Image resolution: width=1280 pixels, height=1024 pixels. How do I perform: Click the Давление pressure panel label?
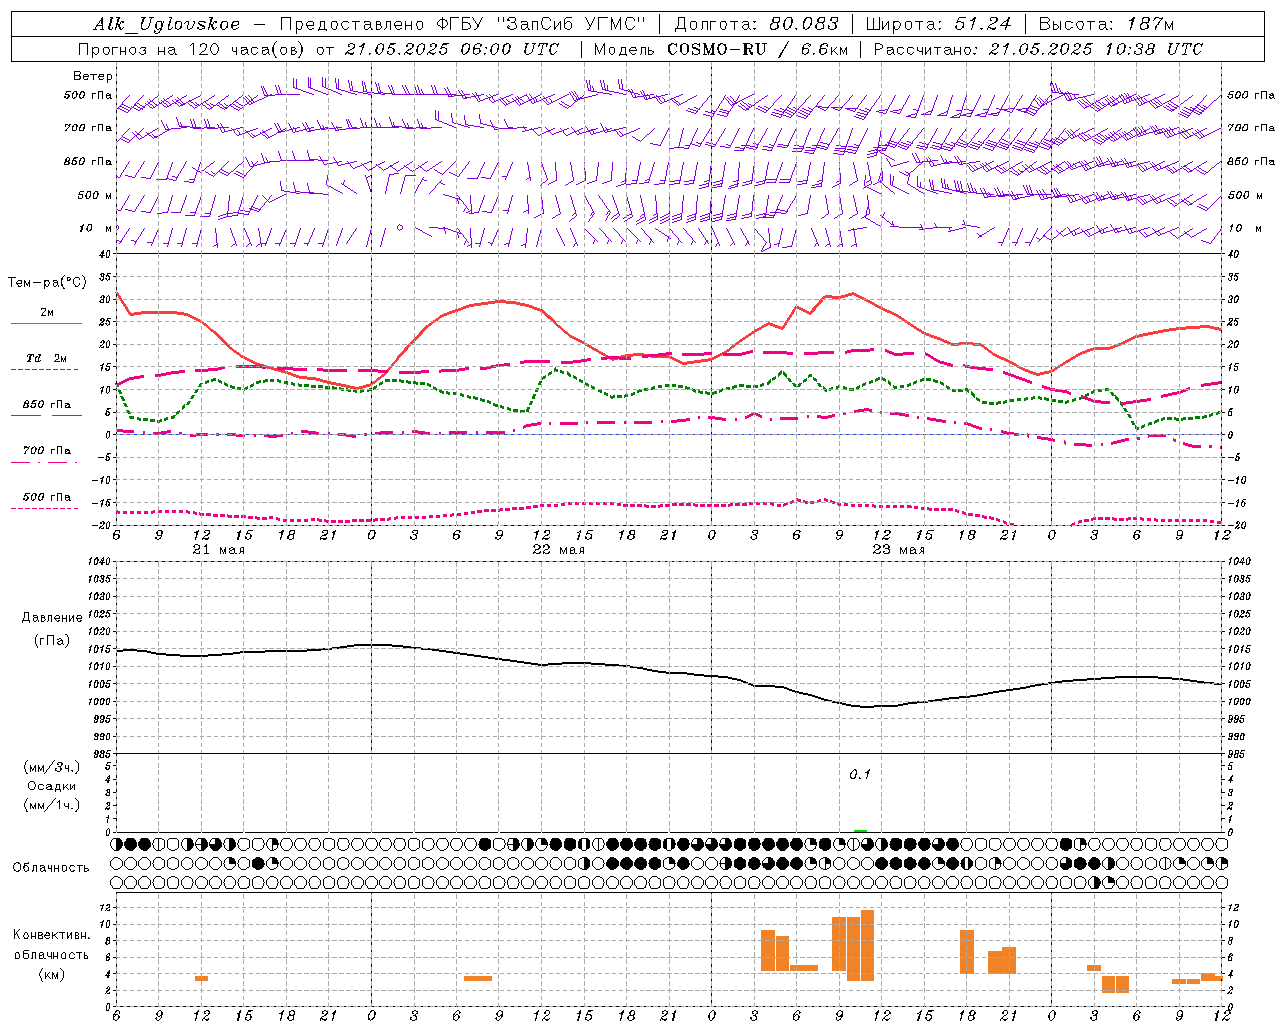[x=52, y=618]
